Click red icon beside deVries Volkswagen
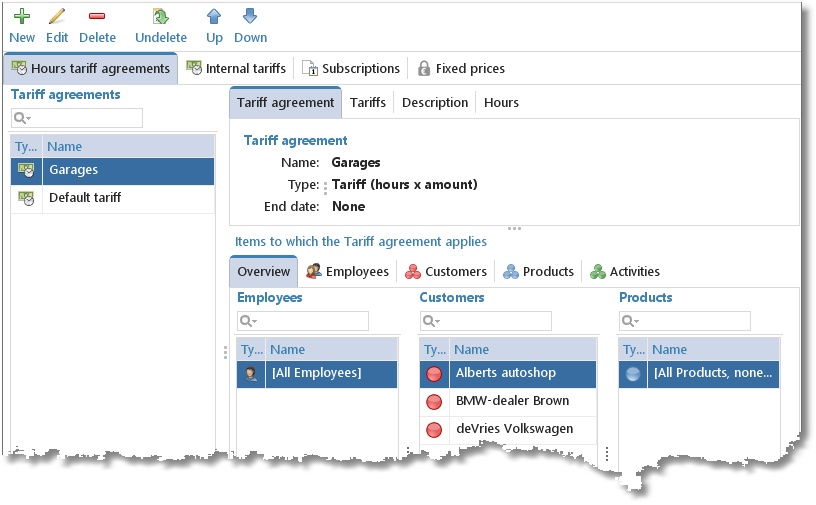Screen dimensions: 816x505 click(x=434, y=430)
